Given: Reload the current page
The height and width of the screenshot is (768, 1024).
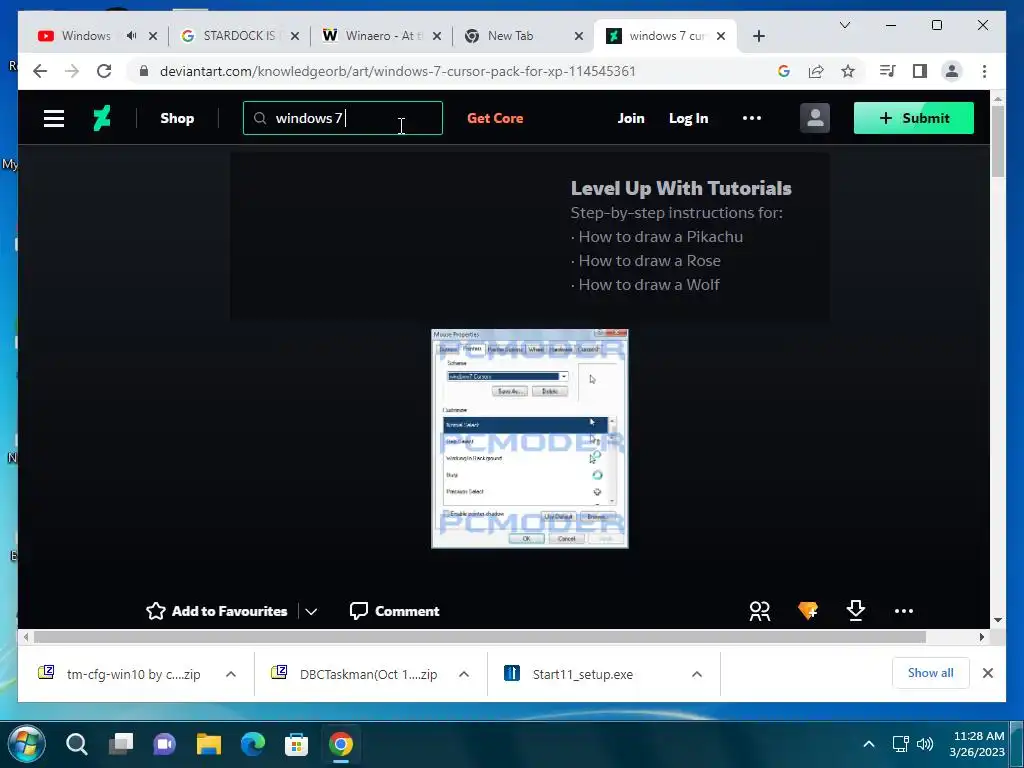Looking at the screenshot, I should (x=104, y=71).
